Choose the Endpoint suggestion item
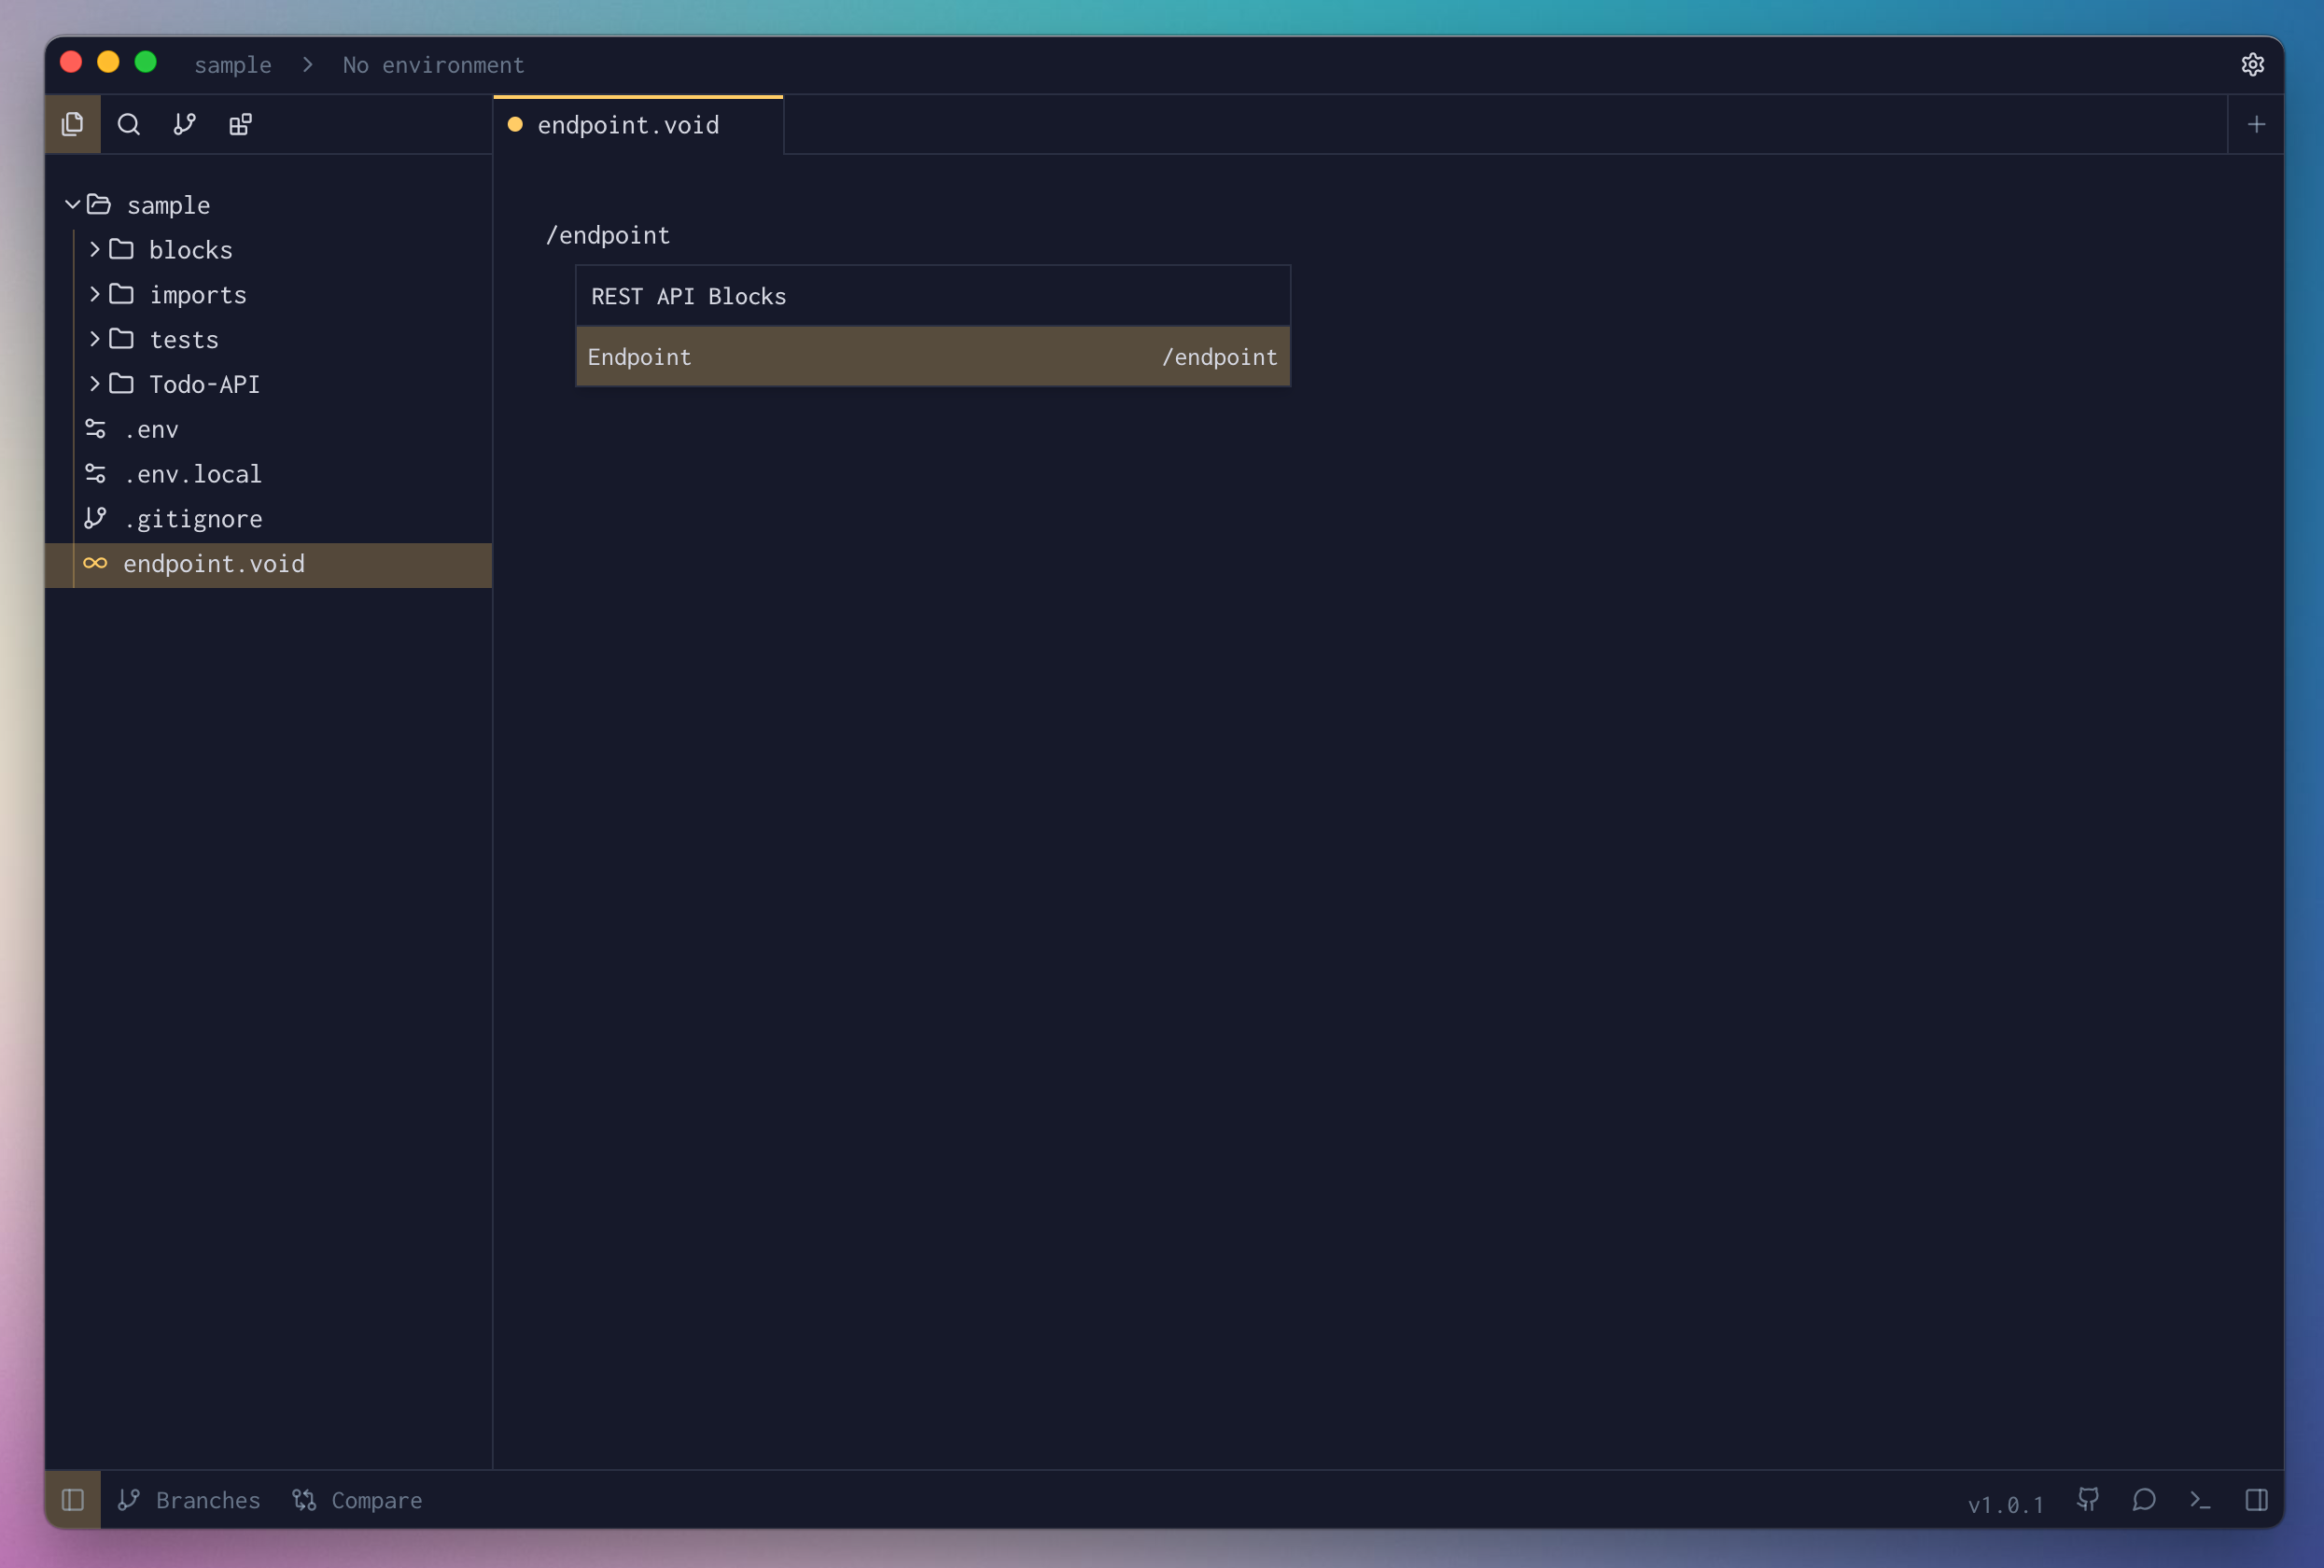2324x1568 pixels. point(932,357)
